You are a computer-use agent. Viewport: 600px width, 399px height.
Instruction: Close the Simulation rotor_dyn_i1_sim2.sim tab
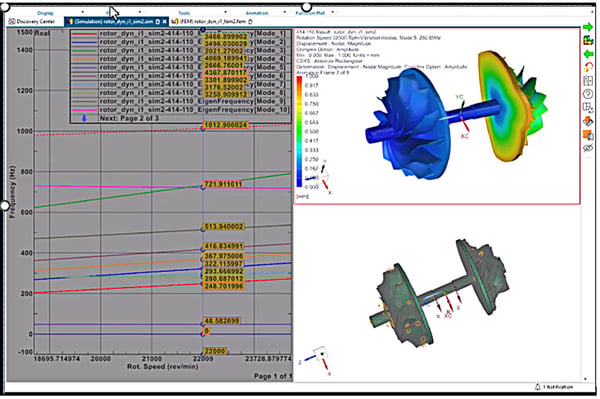pos(165,21)
